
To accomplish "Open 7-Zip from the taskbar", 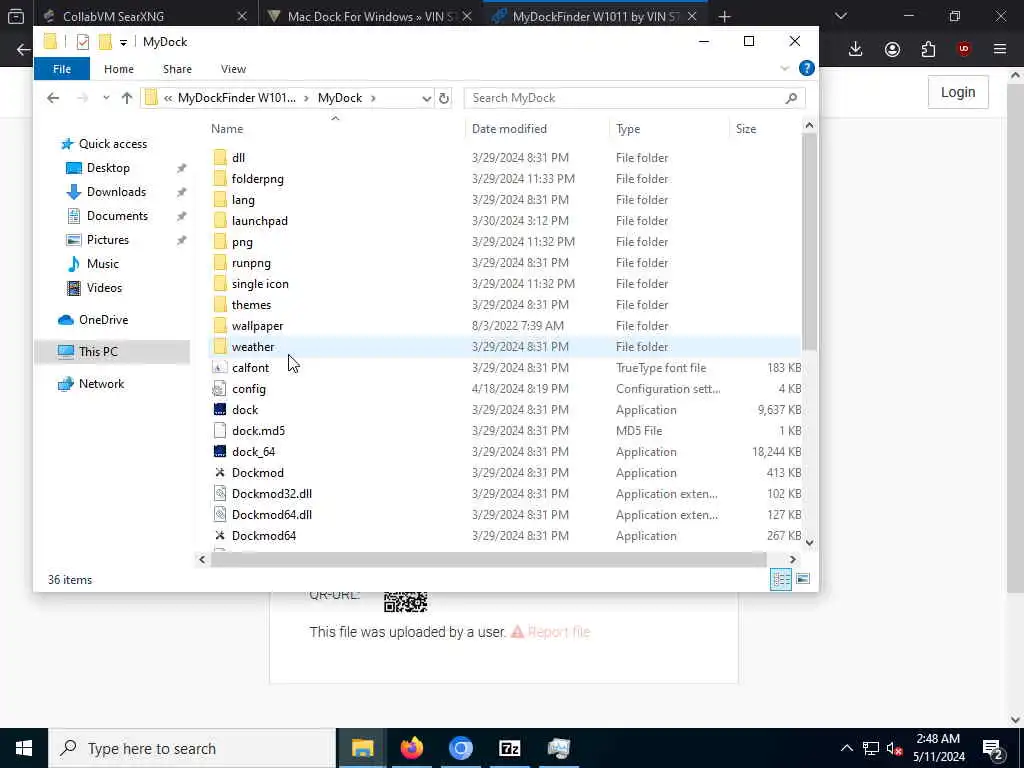I will (509, 748).
